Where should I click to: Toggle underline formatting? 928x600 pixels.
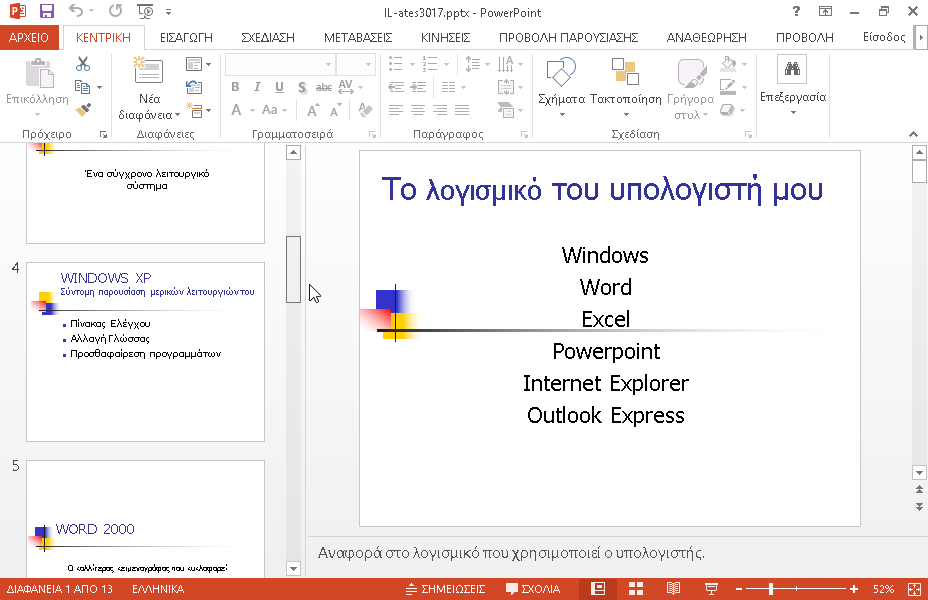[x=279, y=87]
